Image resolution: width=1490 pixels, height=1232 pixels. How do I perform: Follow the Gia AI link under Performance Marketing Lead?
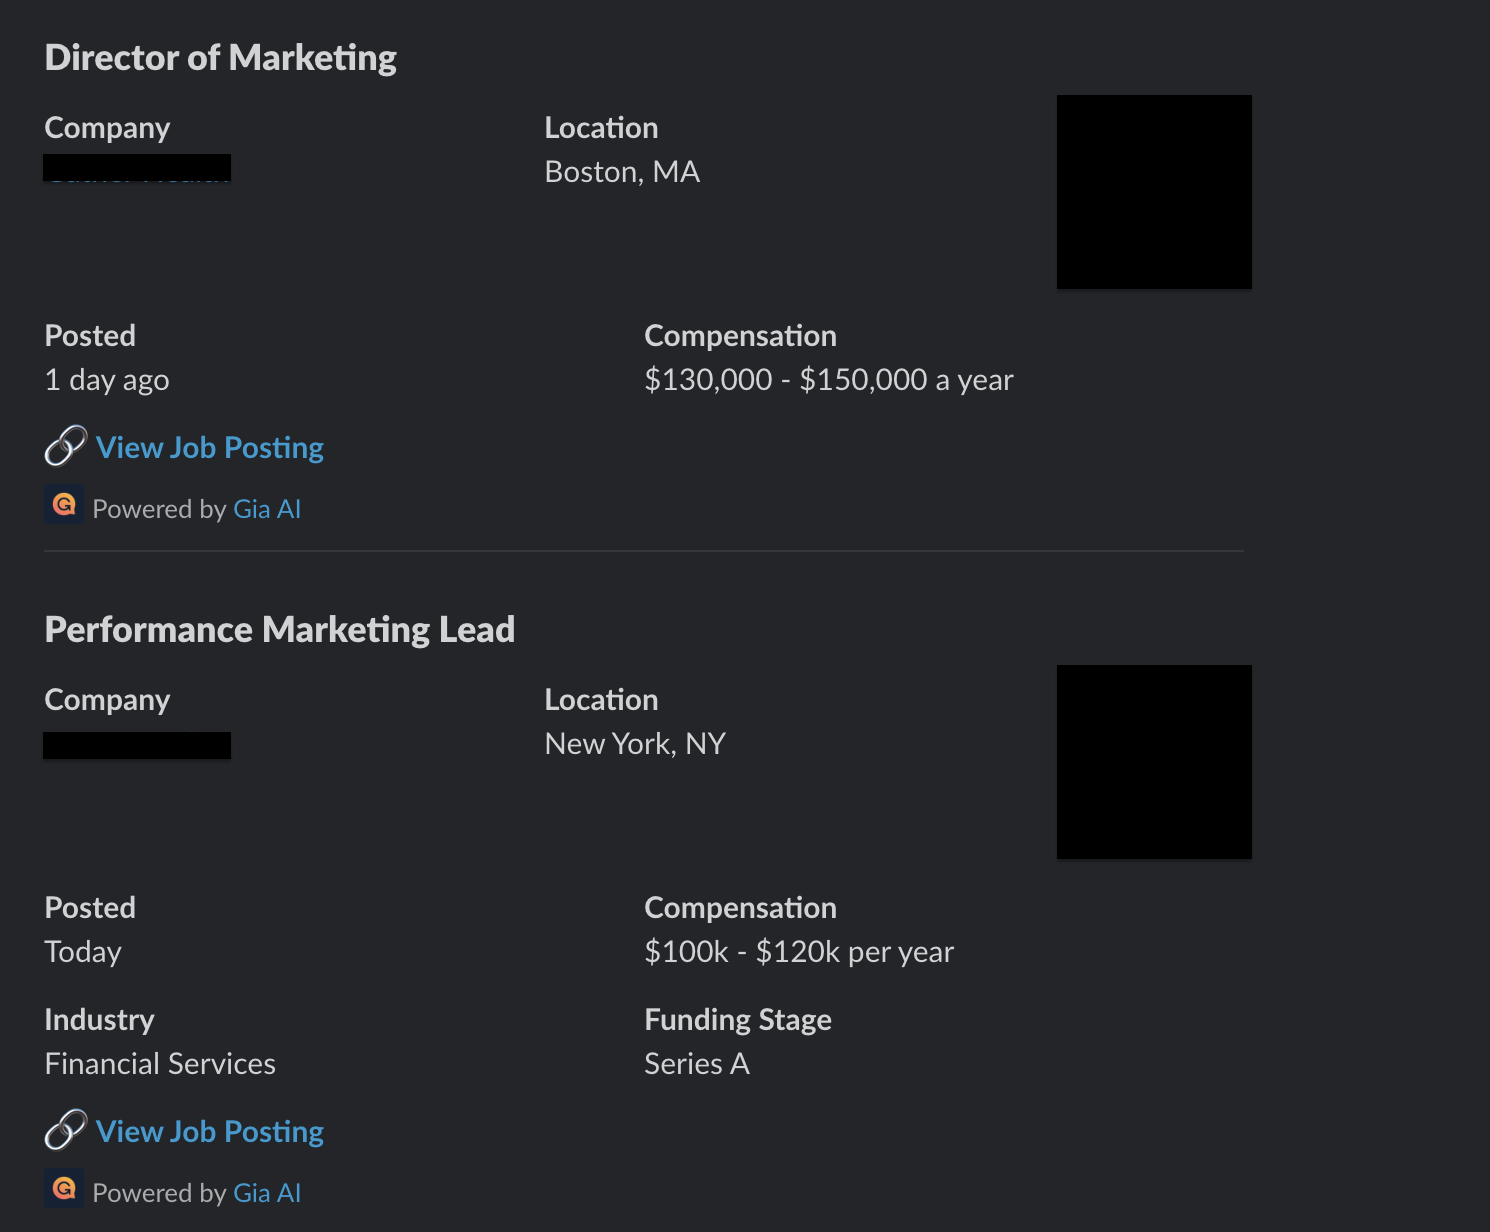[x=267, y=1193]
